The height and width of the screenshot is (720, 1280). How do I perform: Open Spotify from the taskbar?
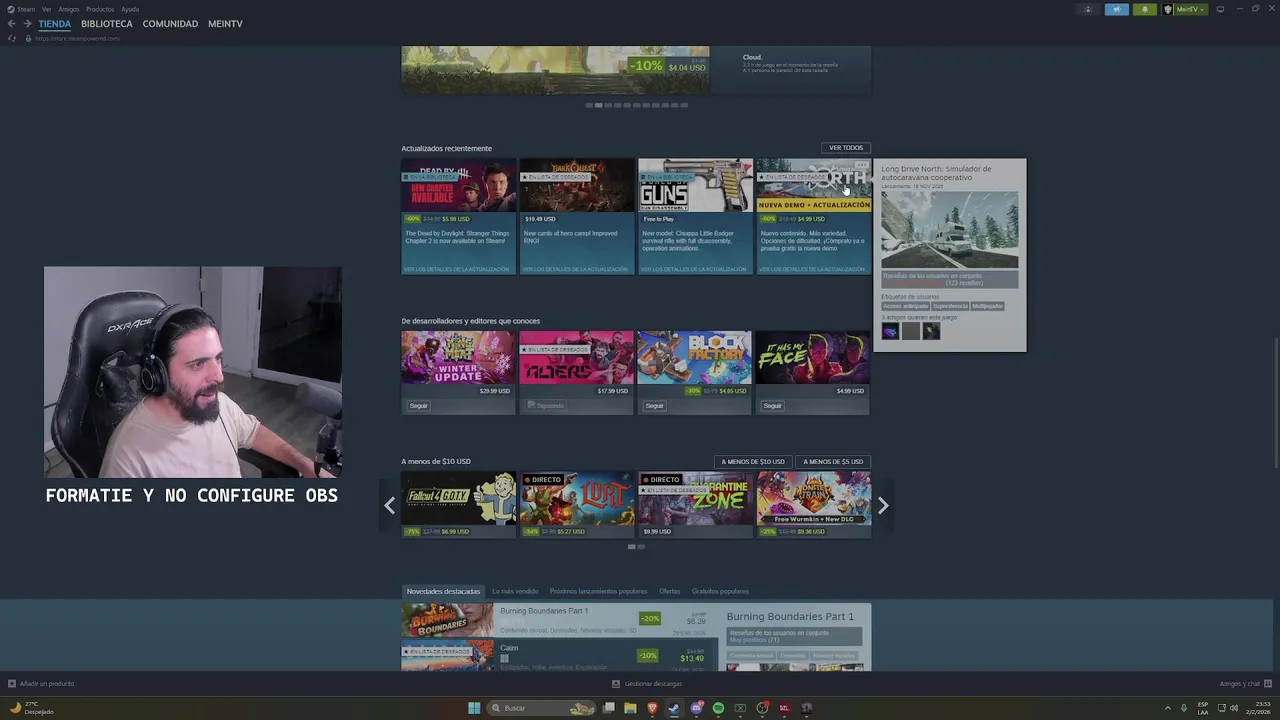718,708
